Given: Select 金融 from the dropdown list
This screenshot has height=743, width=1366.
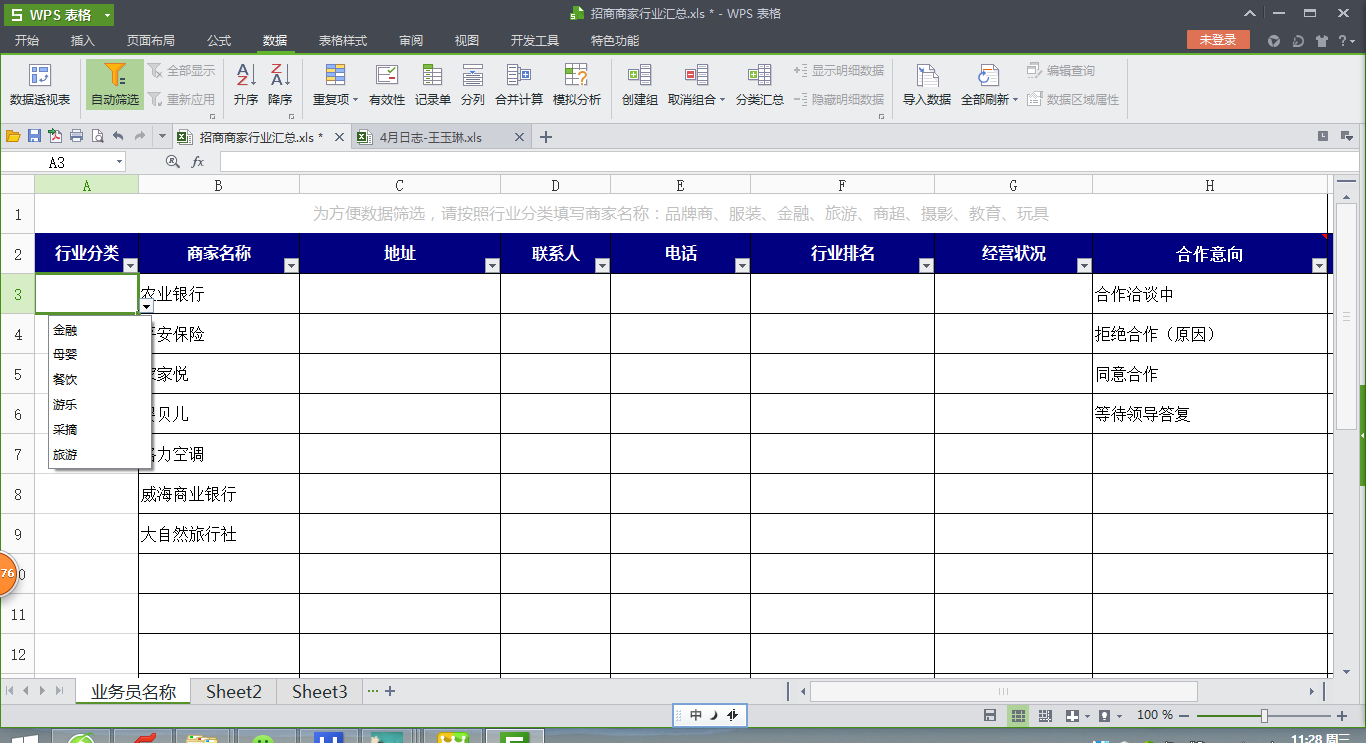Looking at the screenshot, I should pyautogui.click(x=65, y=330).
